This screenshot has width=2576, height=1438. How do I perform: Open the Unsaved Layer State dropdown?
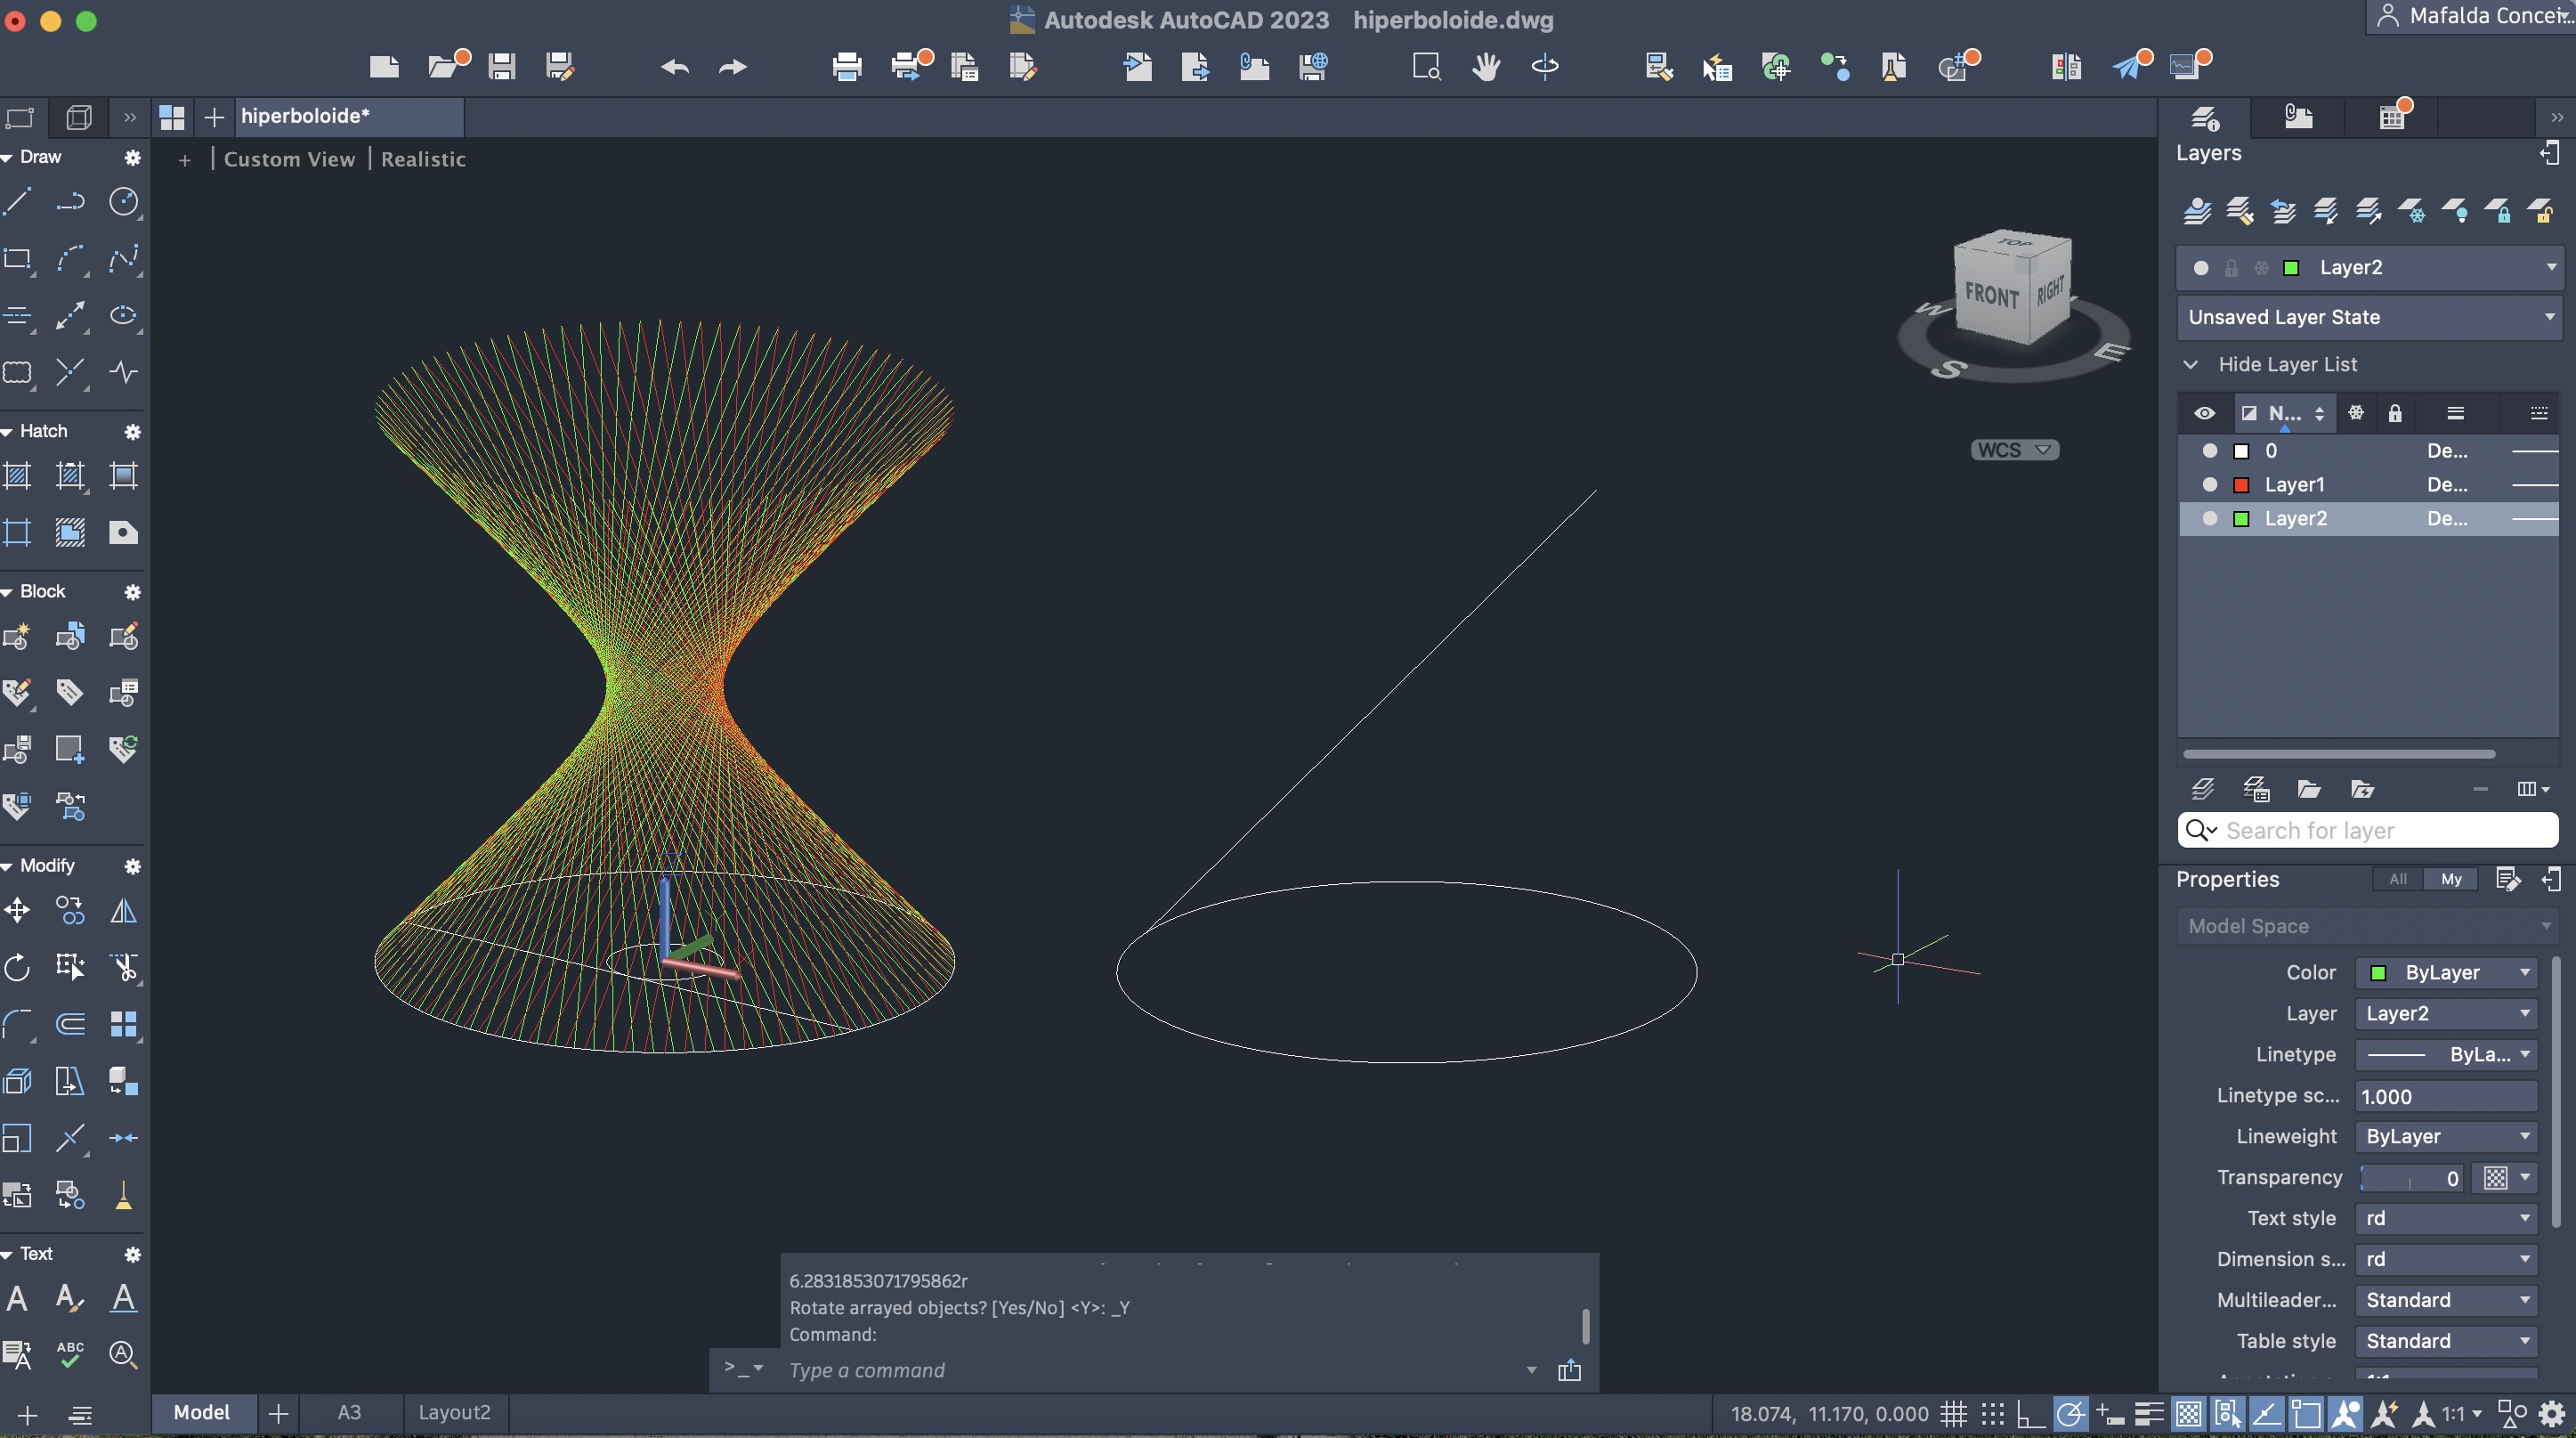tap(2368, 317)
